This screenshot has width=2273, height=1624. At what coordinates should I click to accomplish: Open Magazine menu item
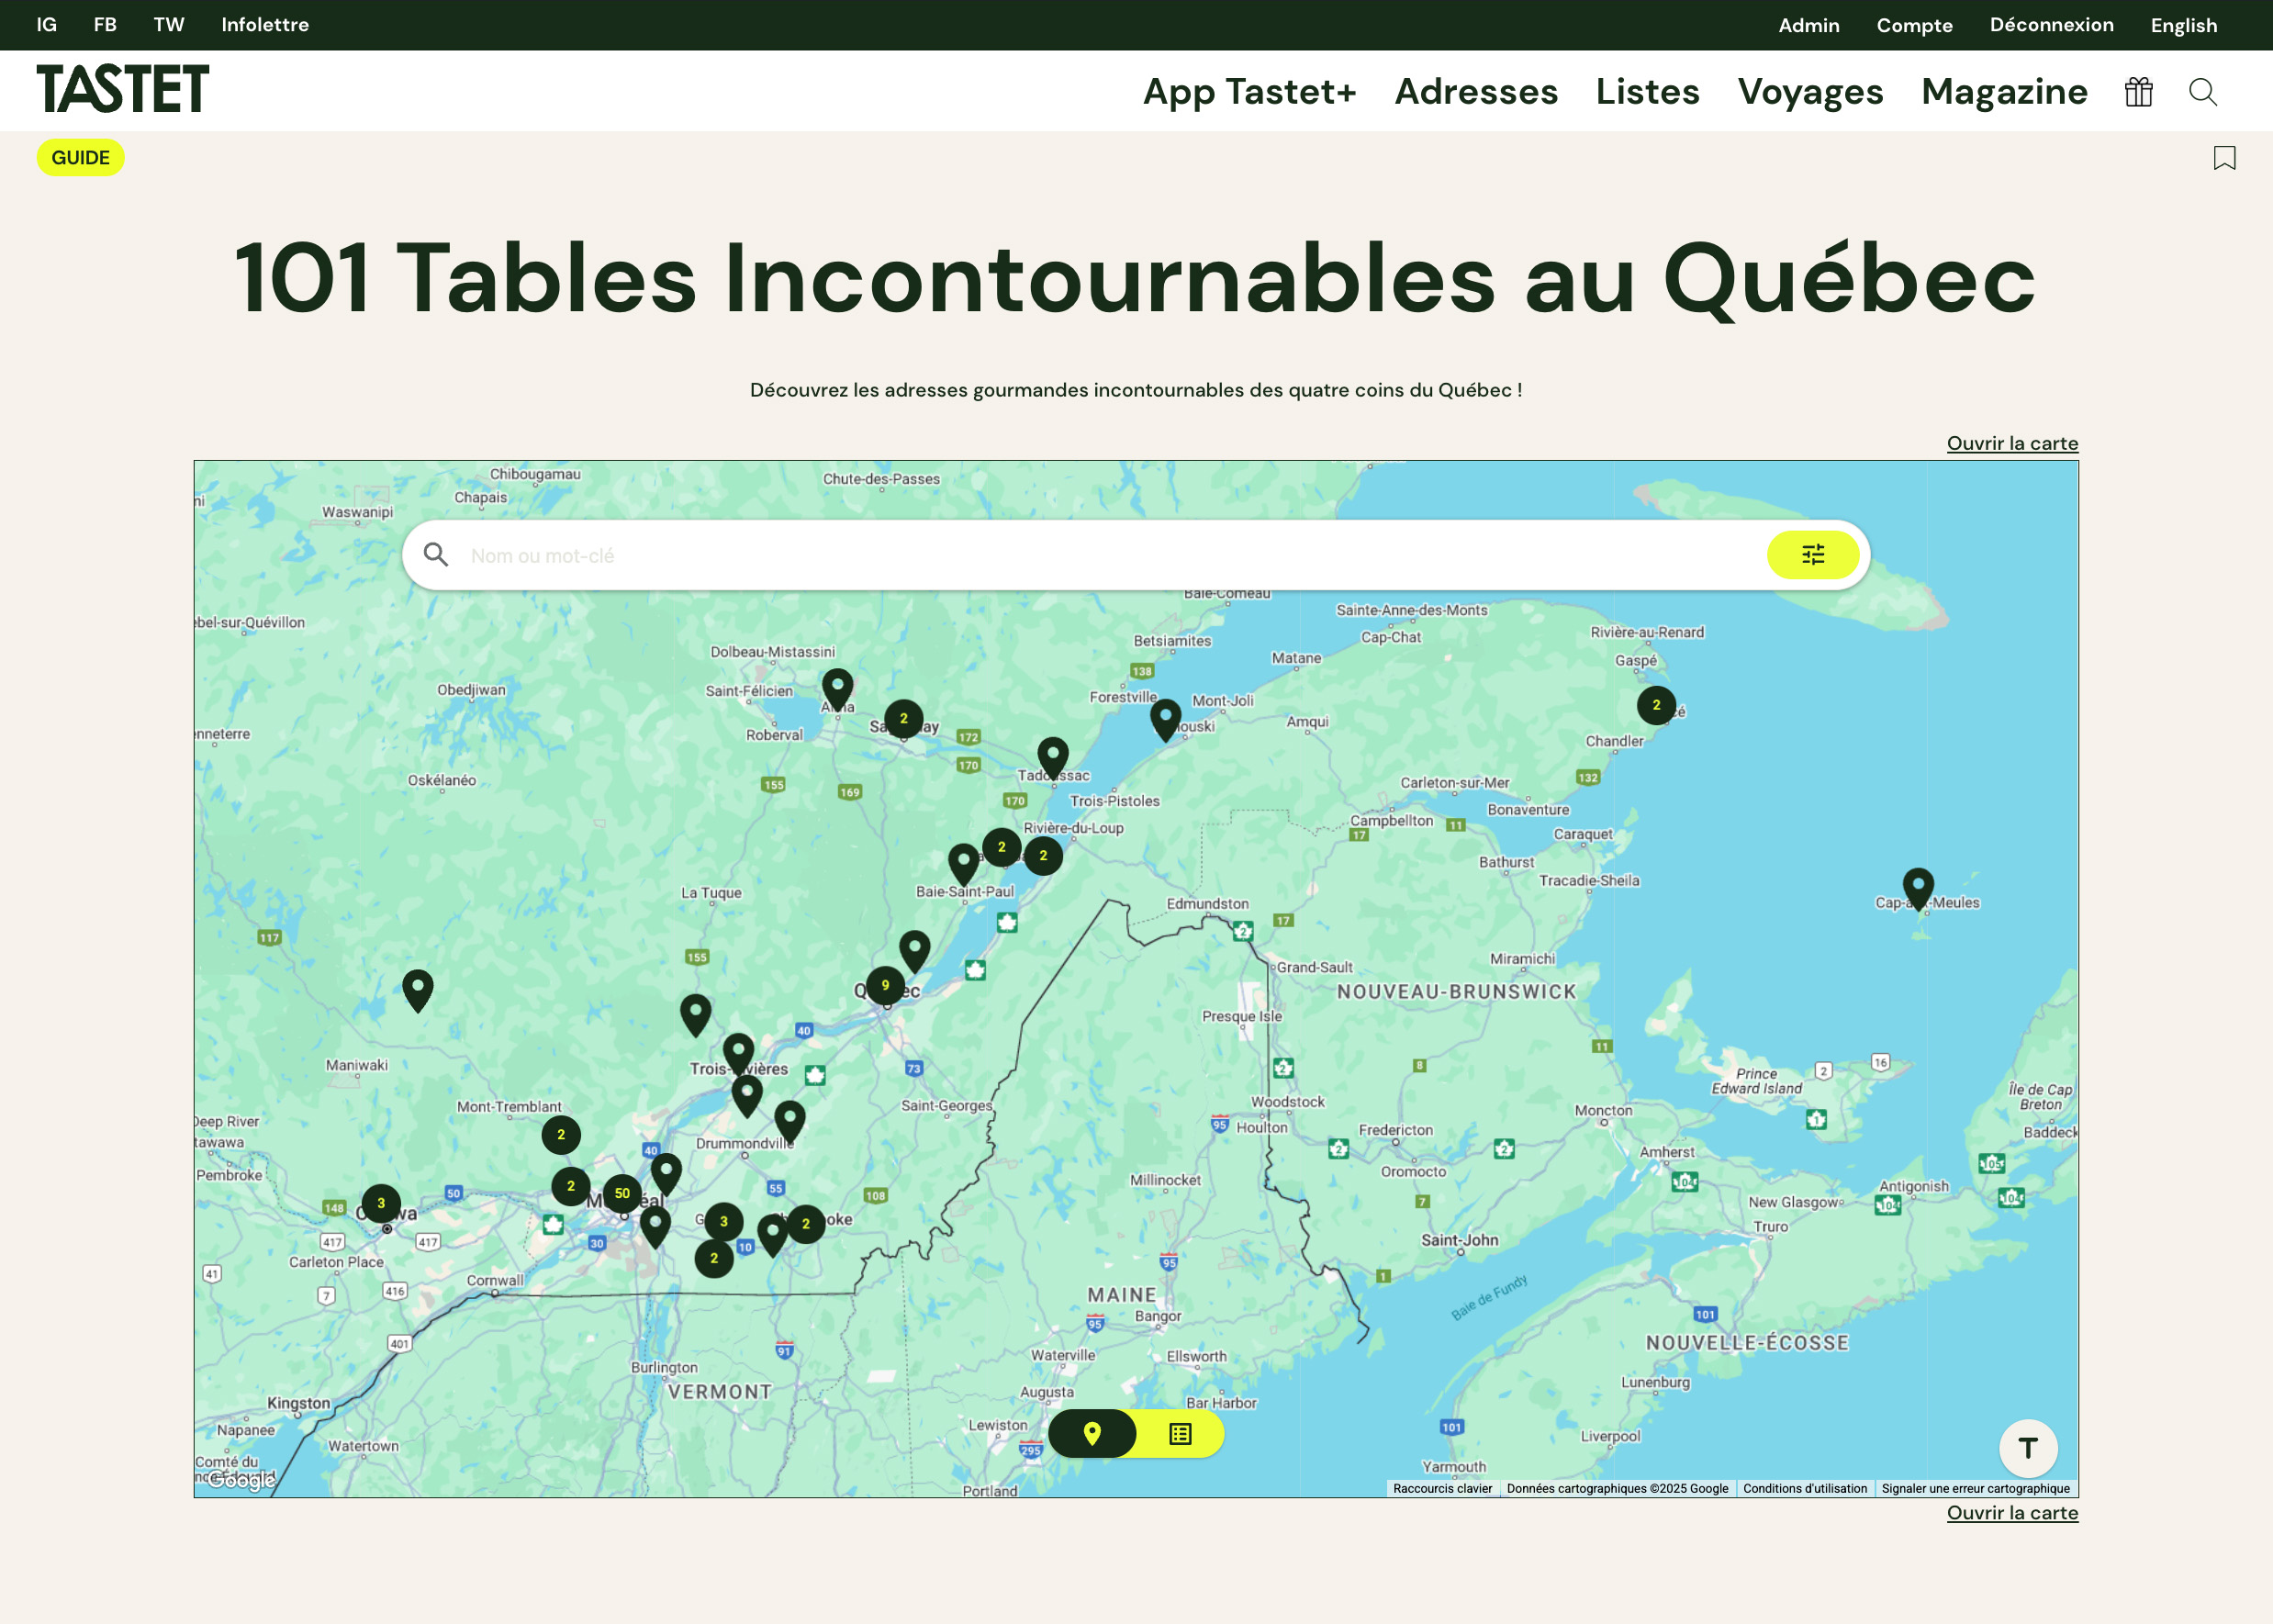2004,92
